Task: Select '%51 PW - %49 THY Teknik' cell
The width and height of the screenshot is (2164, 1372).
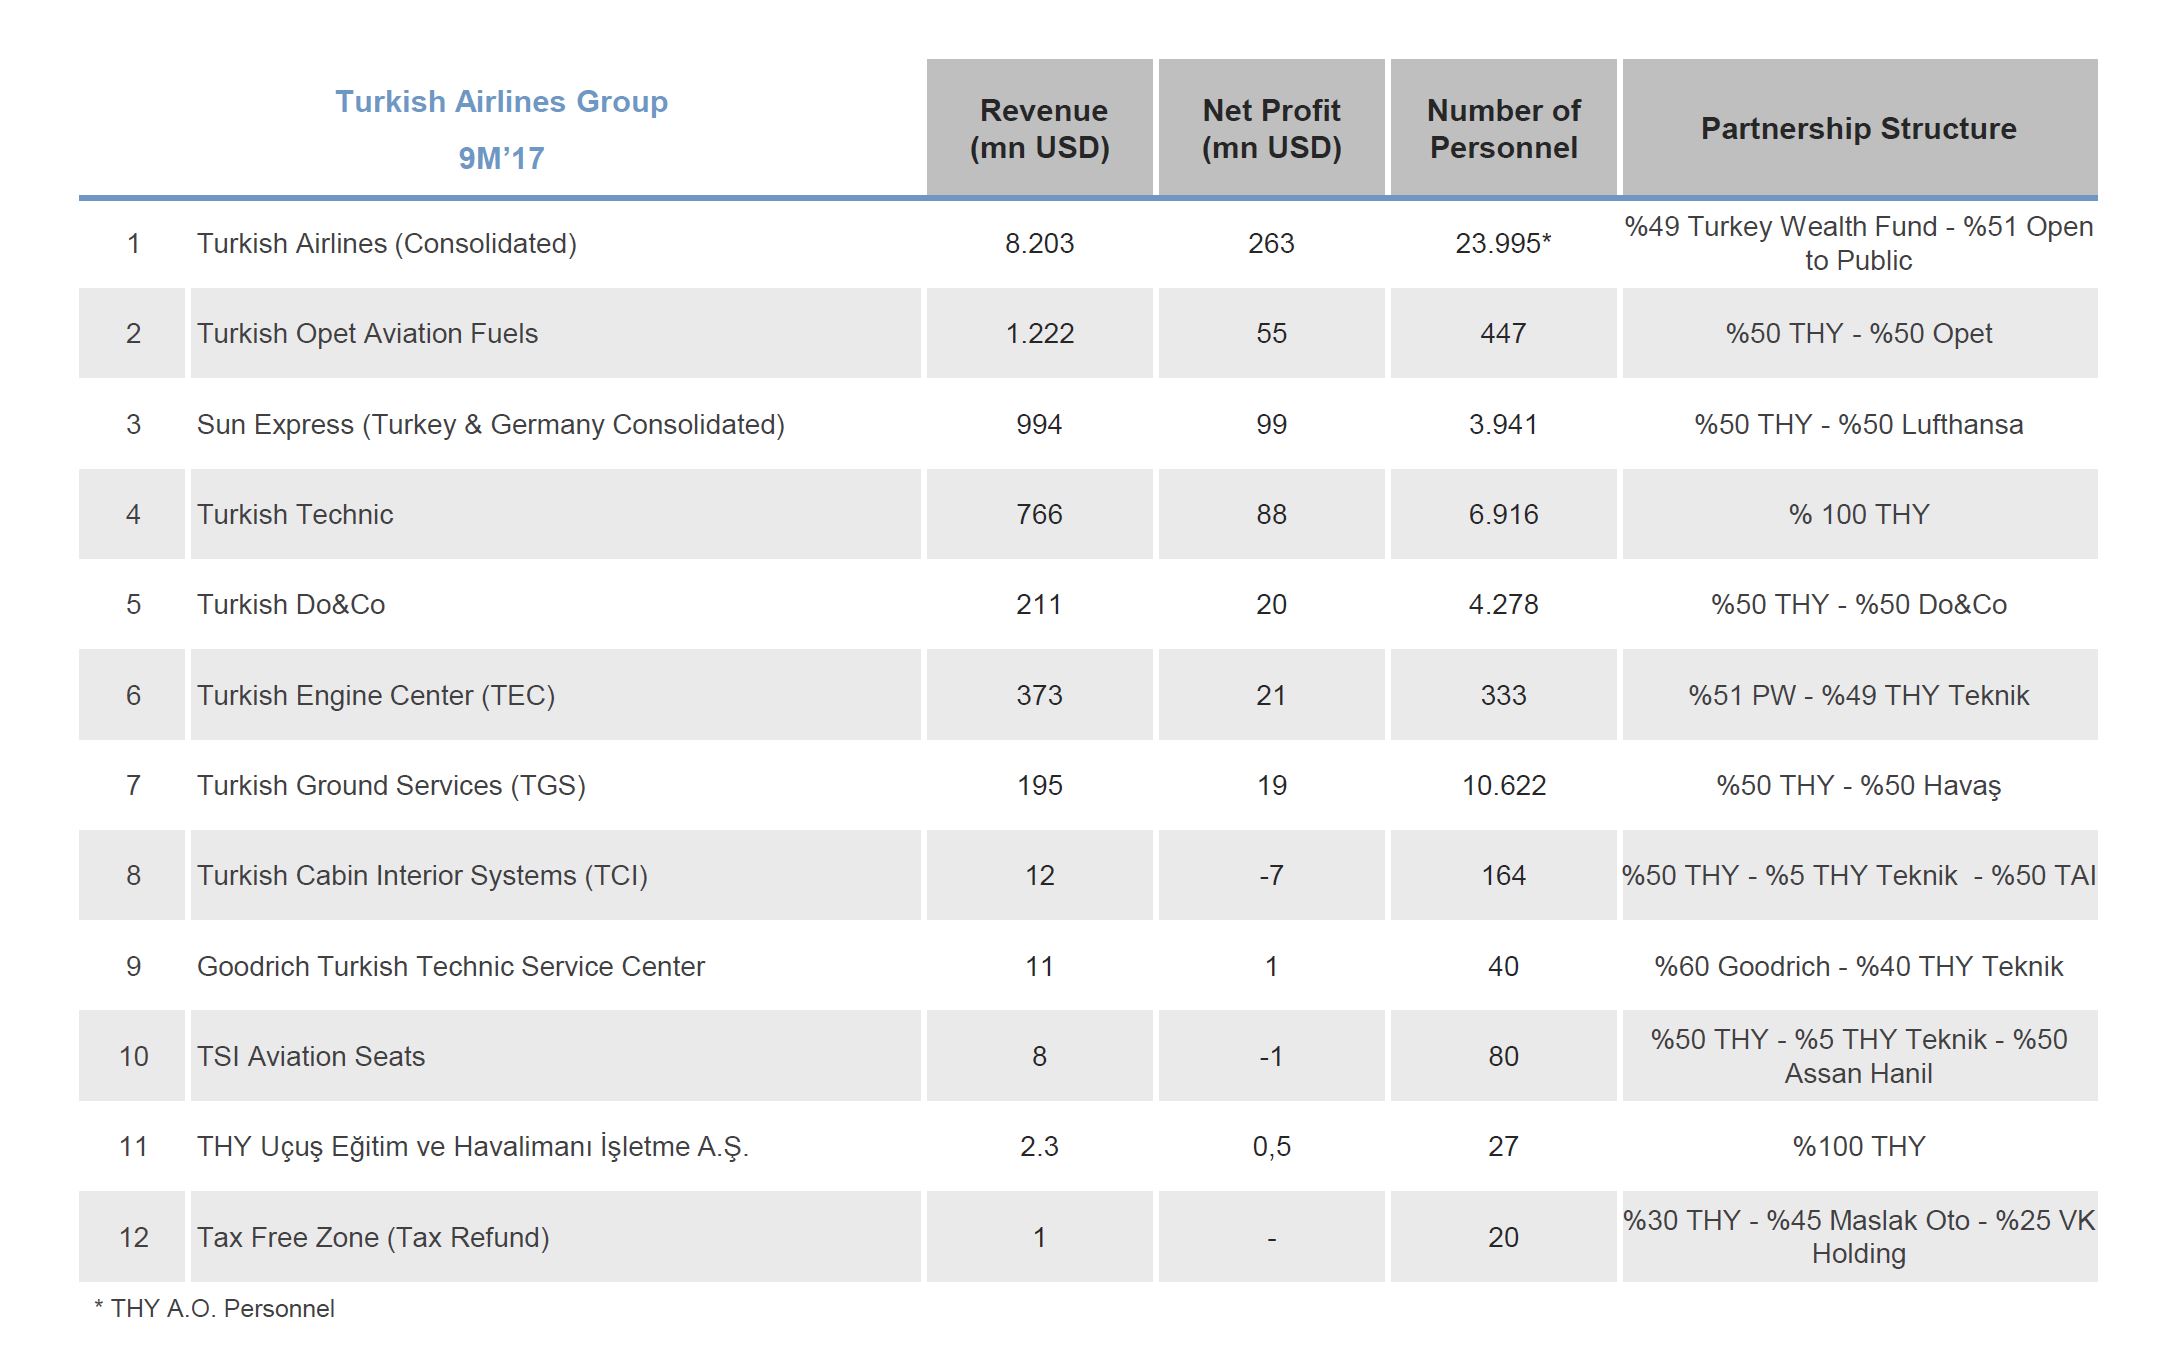Action: [1860, 696]
